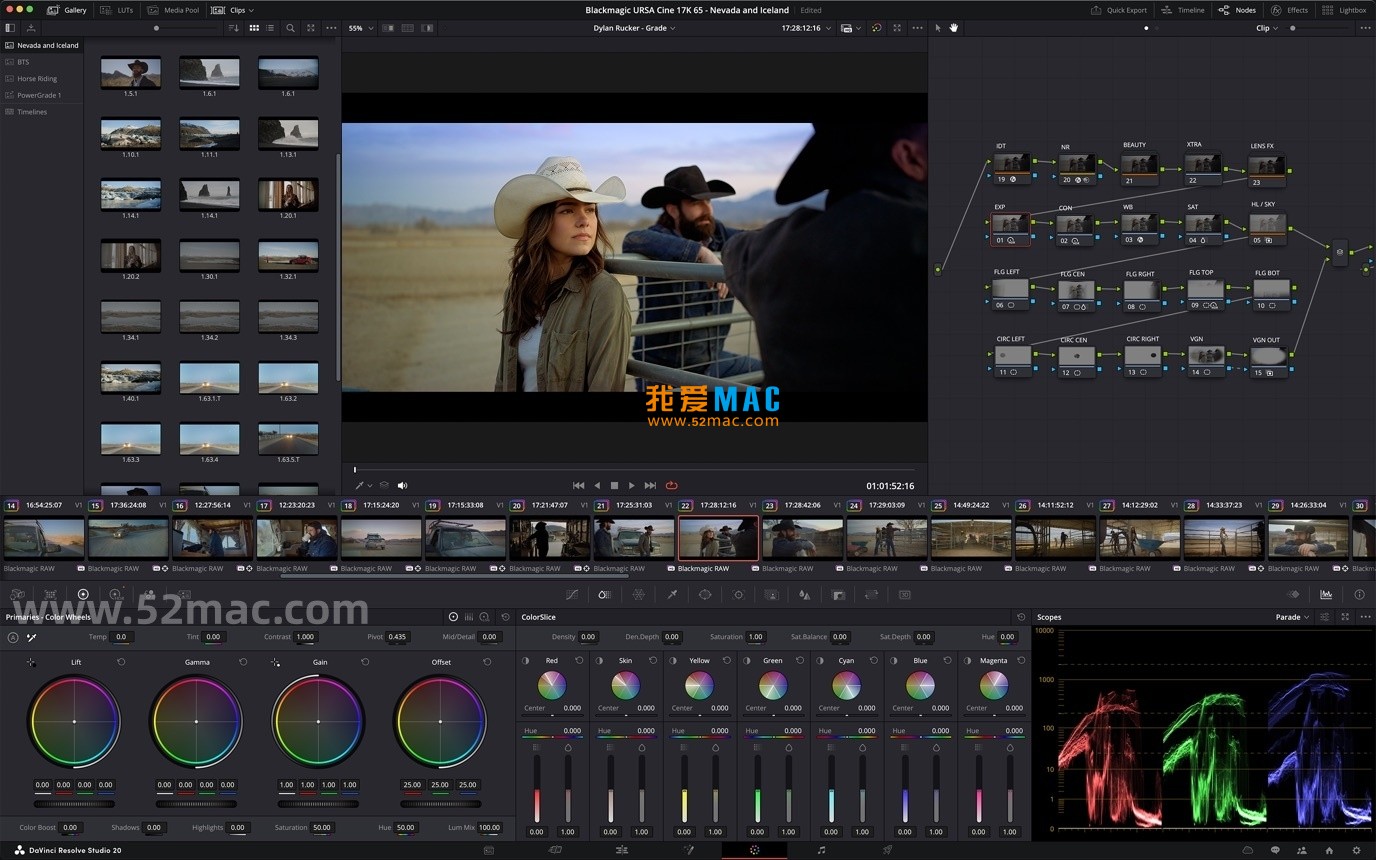The image size is (1376, 860).
Task: Click the Quick Export button
Action: point(1119,10)
